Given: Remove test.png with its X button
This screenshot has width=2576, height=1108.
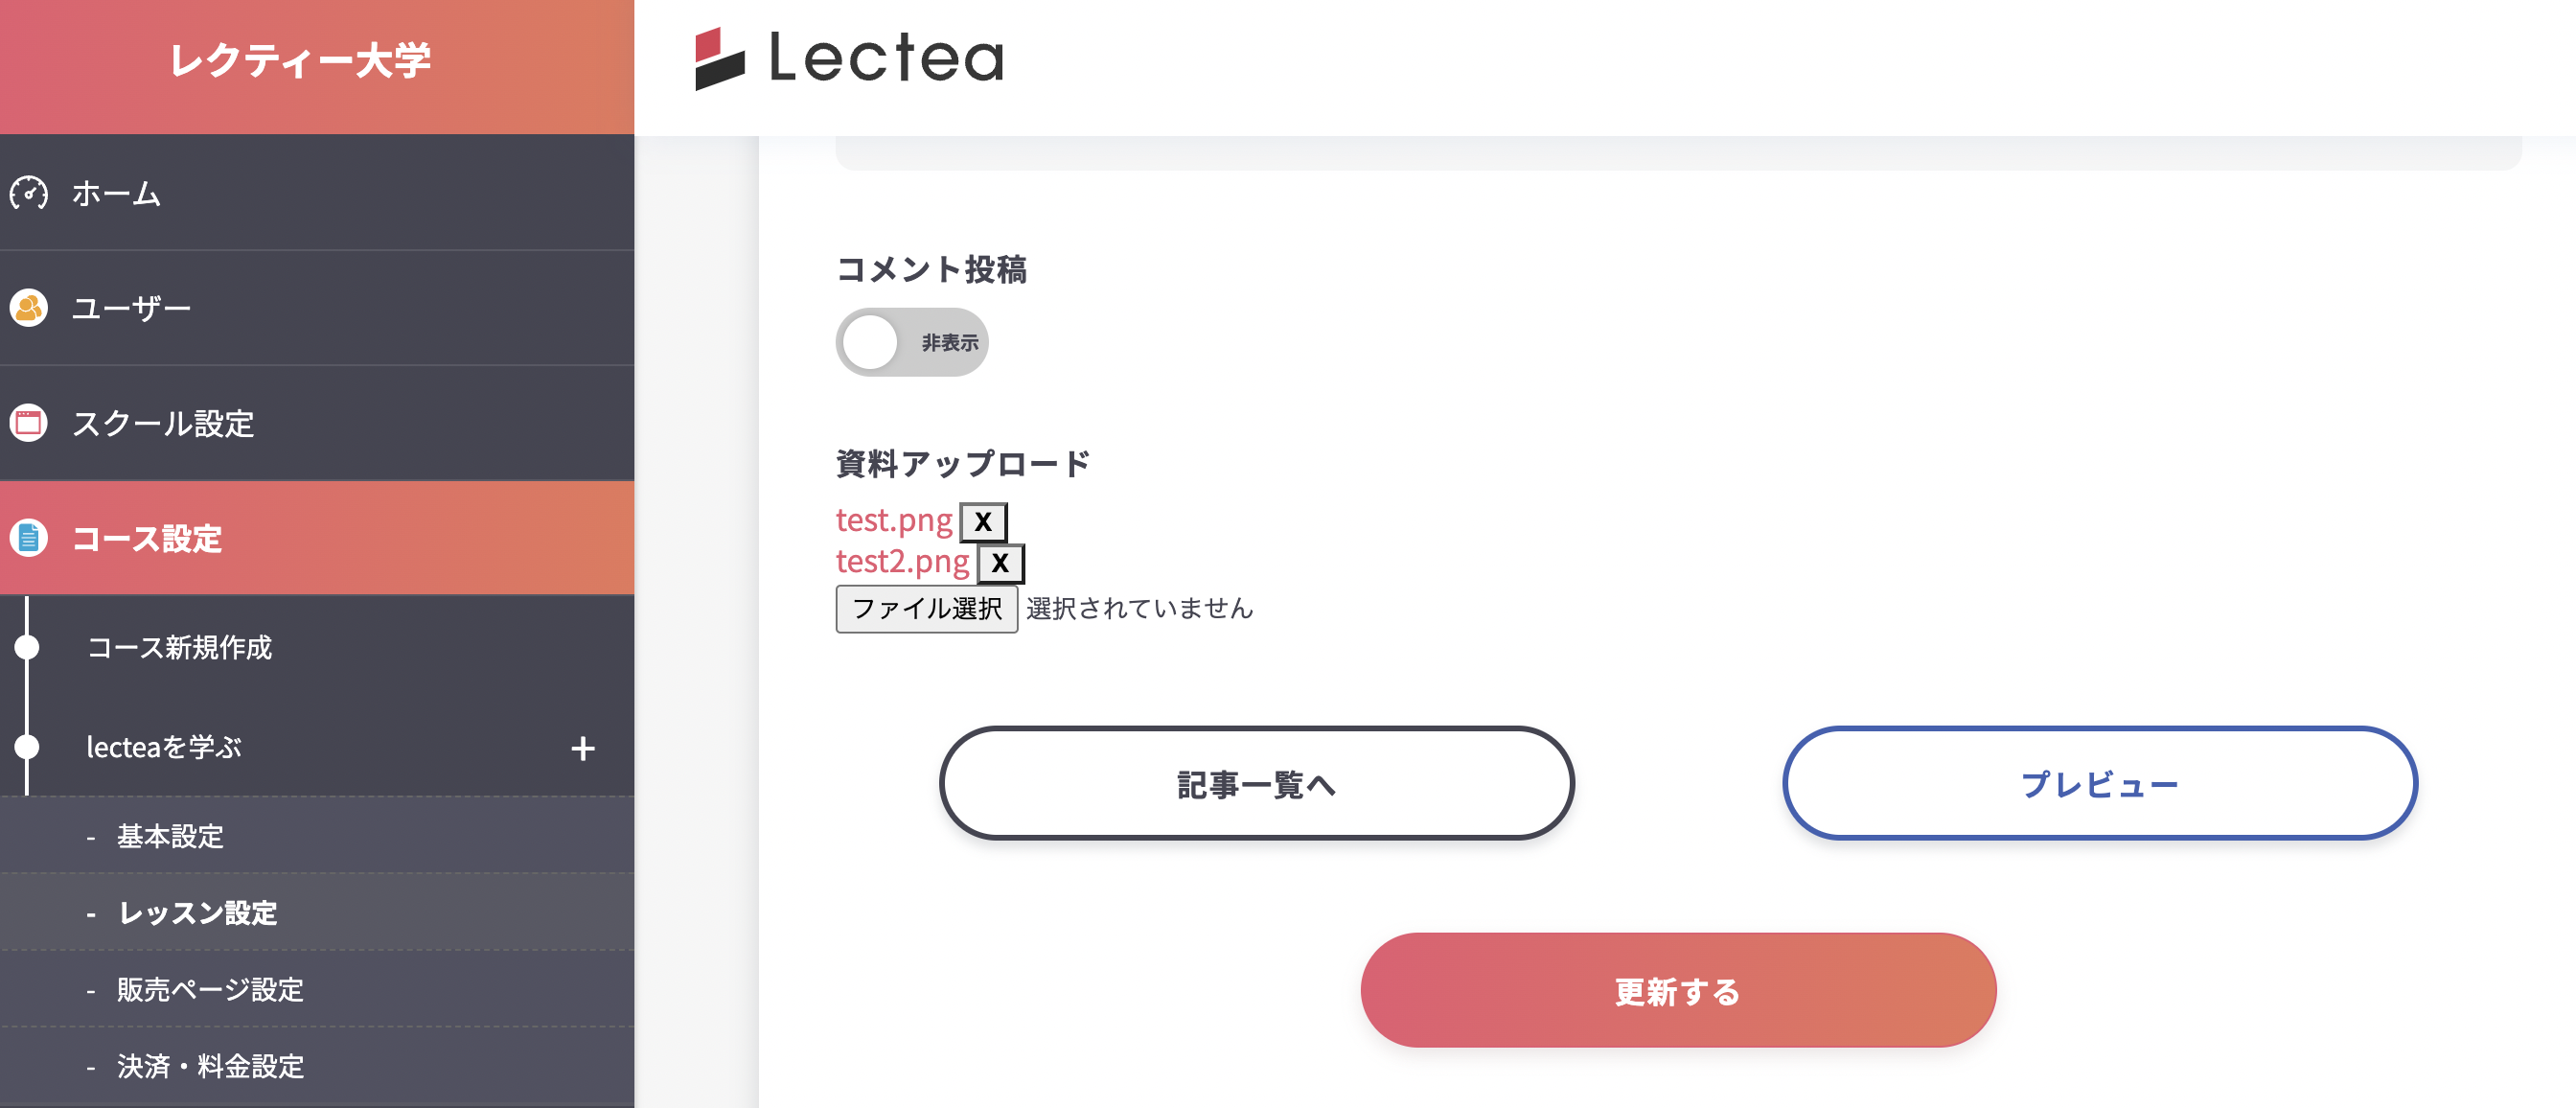Looking at the screenshot, I should (983, 522).
